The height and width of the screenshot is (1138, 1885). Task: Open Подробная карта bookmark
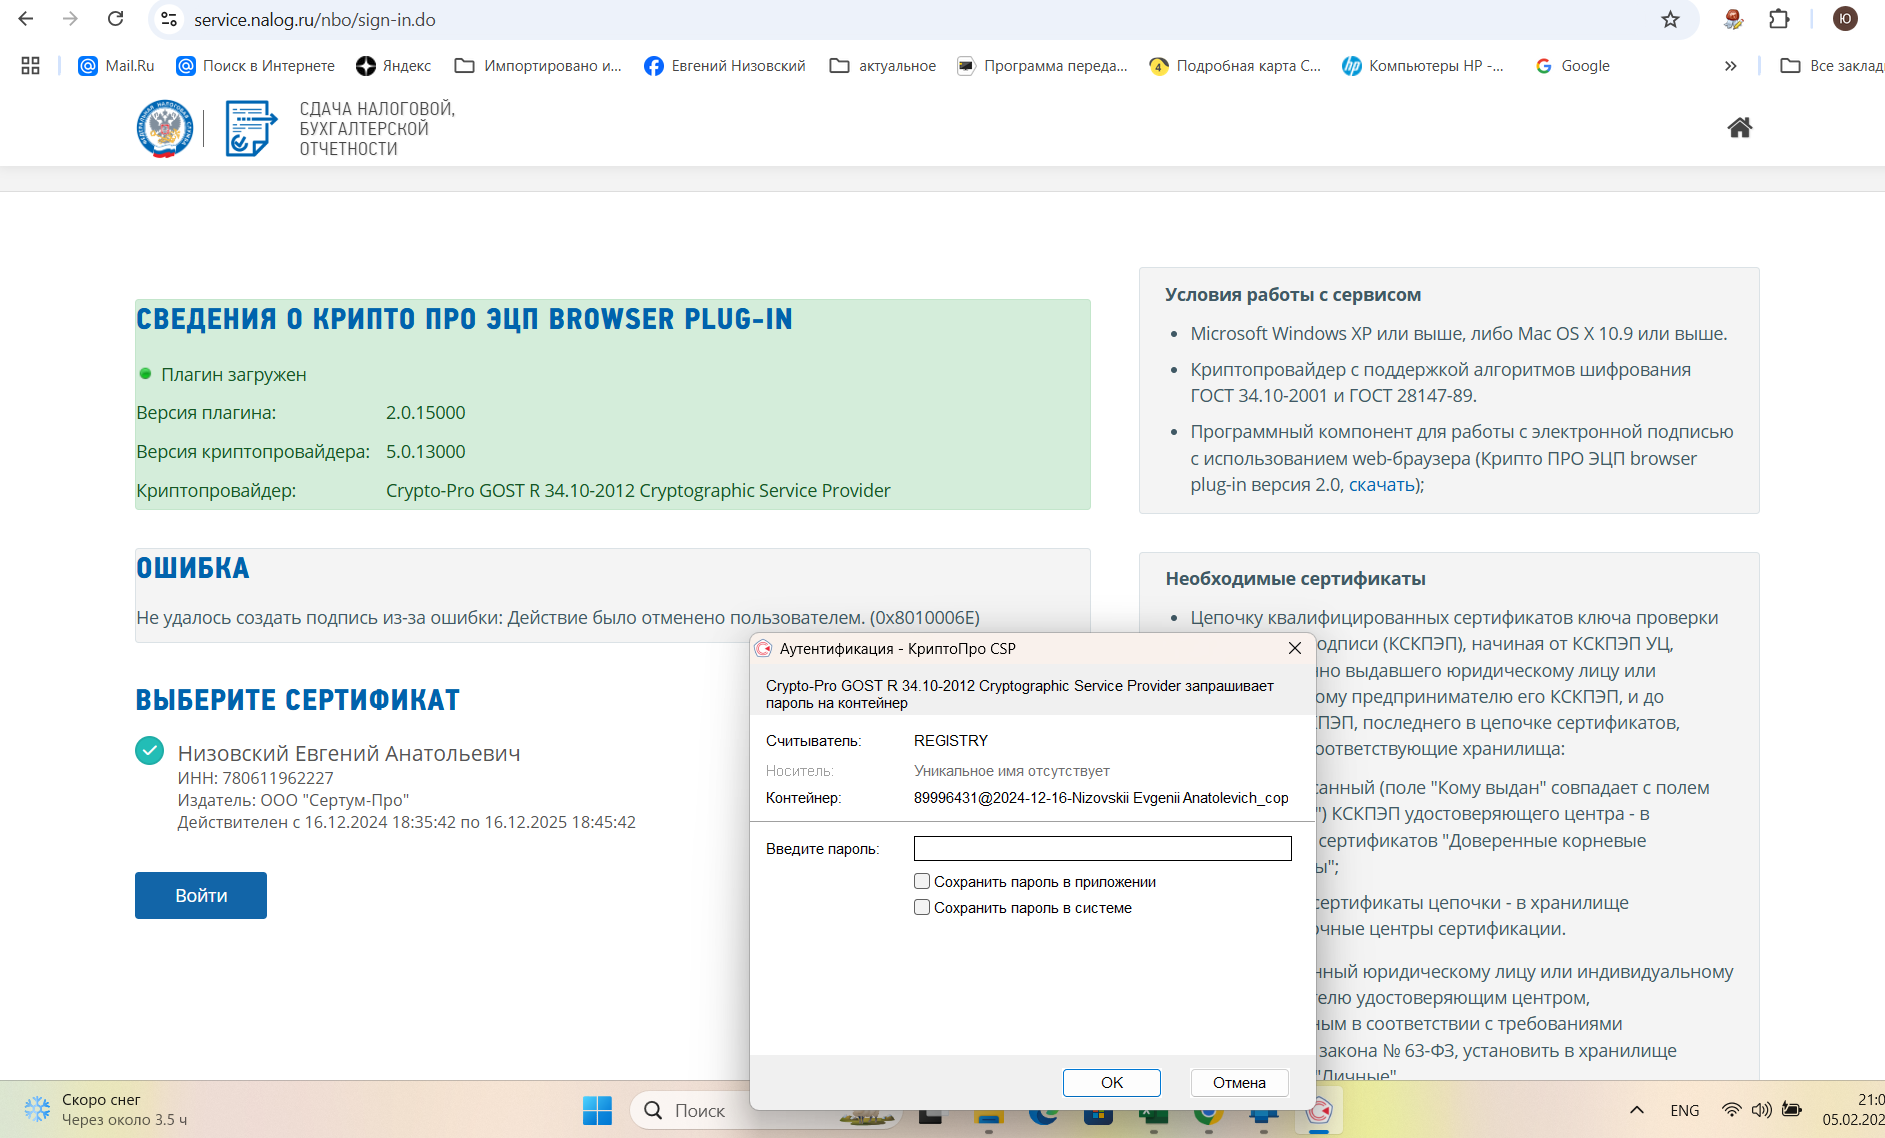(x=1236, y=66)
